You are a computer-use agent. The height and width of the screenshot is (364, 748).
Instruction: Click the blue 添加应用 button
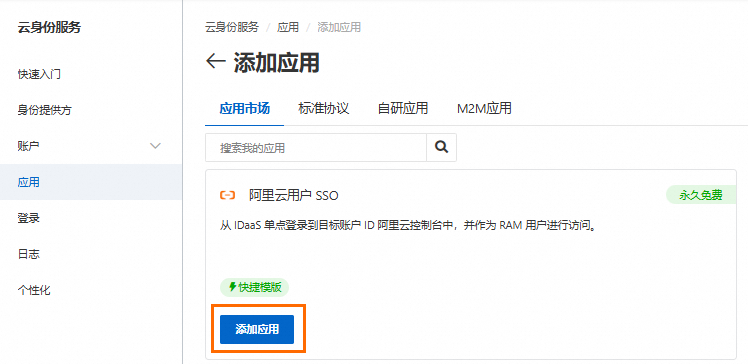click(257, 329)
